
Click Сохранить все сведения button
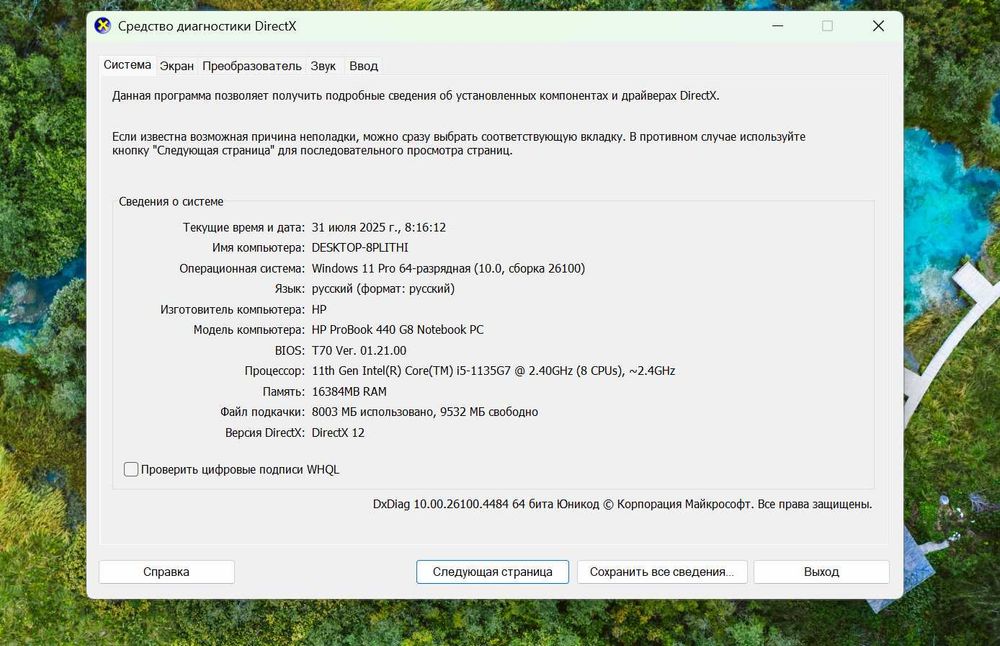tap(662, 572)
